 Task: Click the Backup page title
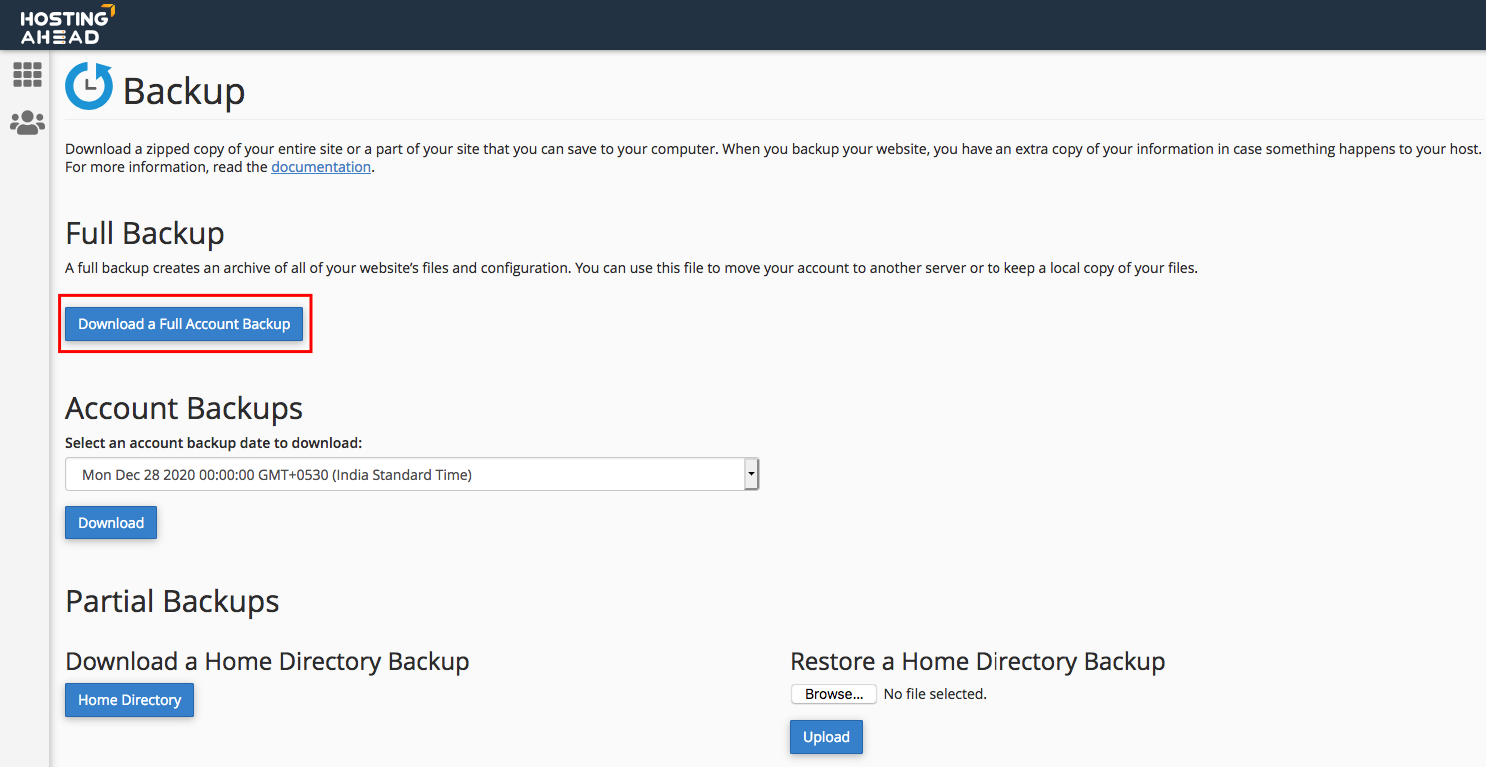pyautogui.click(x=184, y=91)
